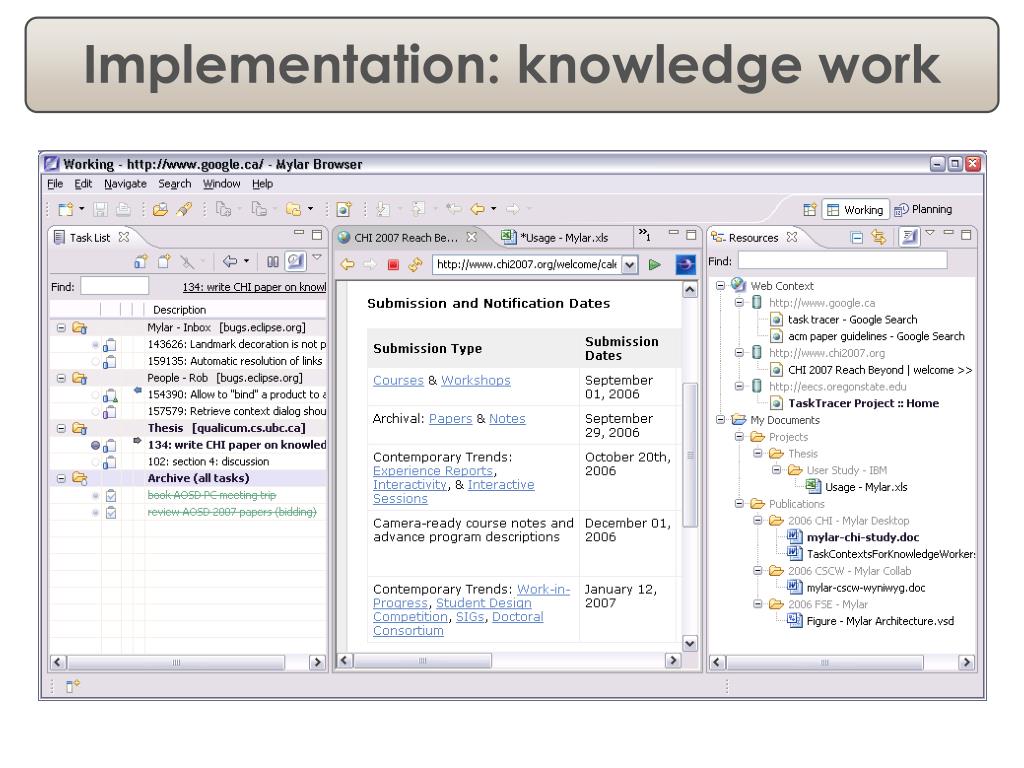
Task: Activate task 102 section 4 discussion circle
Action: coord(95,462)
